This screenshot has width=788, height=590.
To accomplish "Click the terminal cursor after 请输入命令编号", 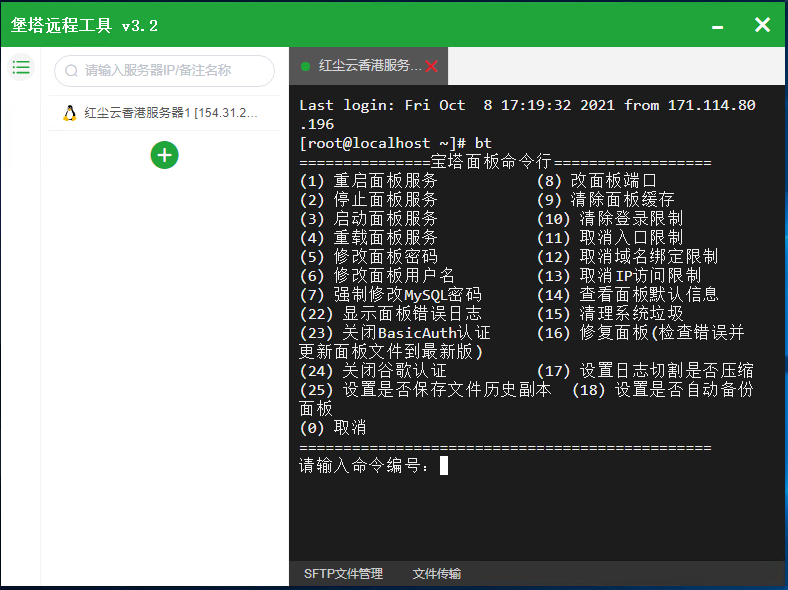I will 444,465.
